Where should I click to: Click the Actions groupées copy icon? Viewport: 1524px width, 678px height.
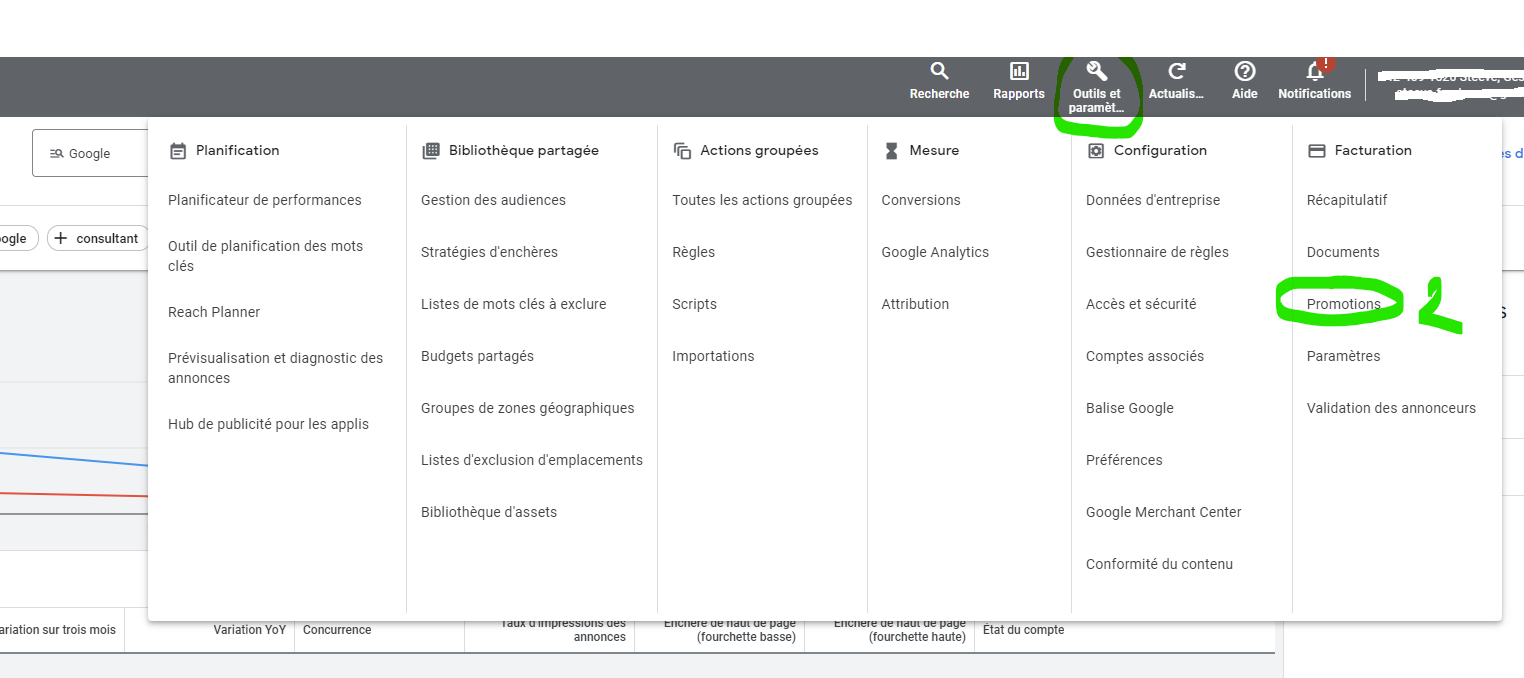[682, 151]
